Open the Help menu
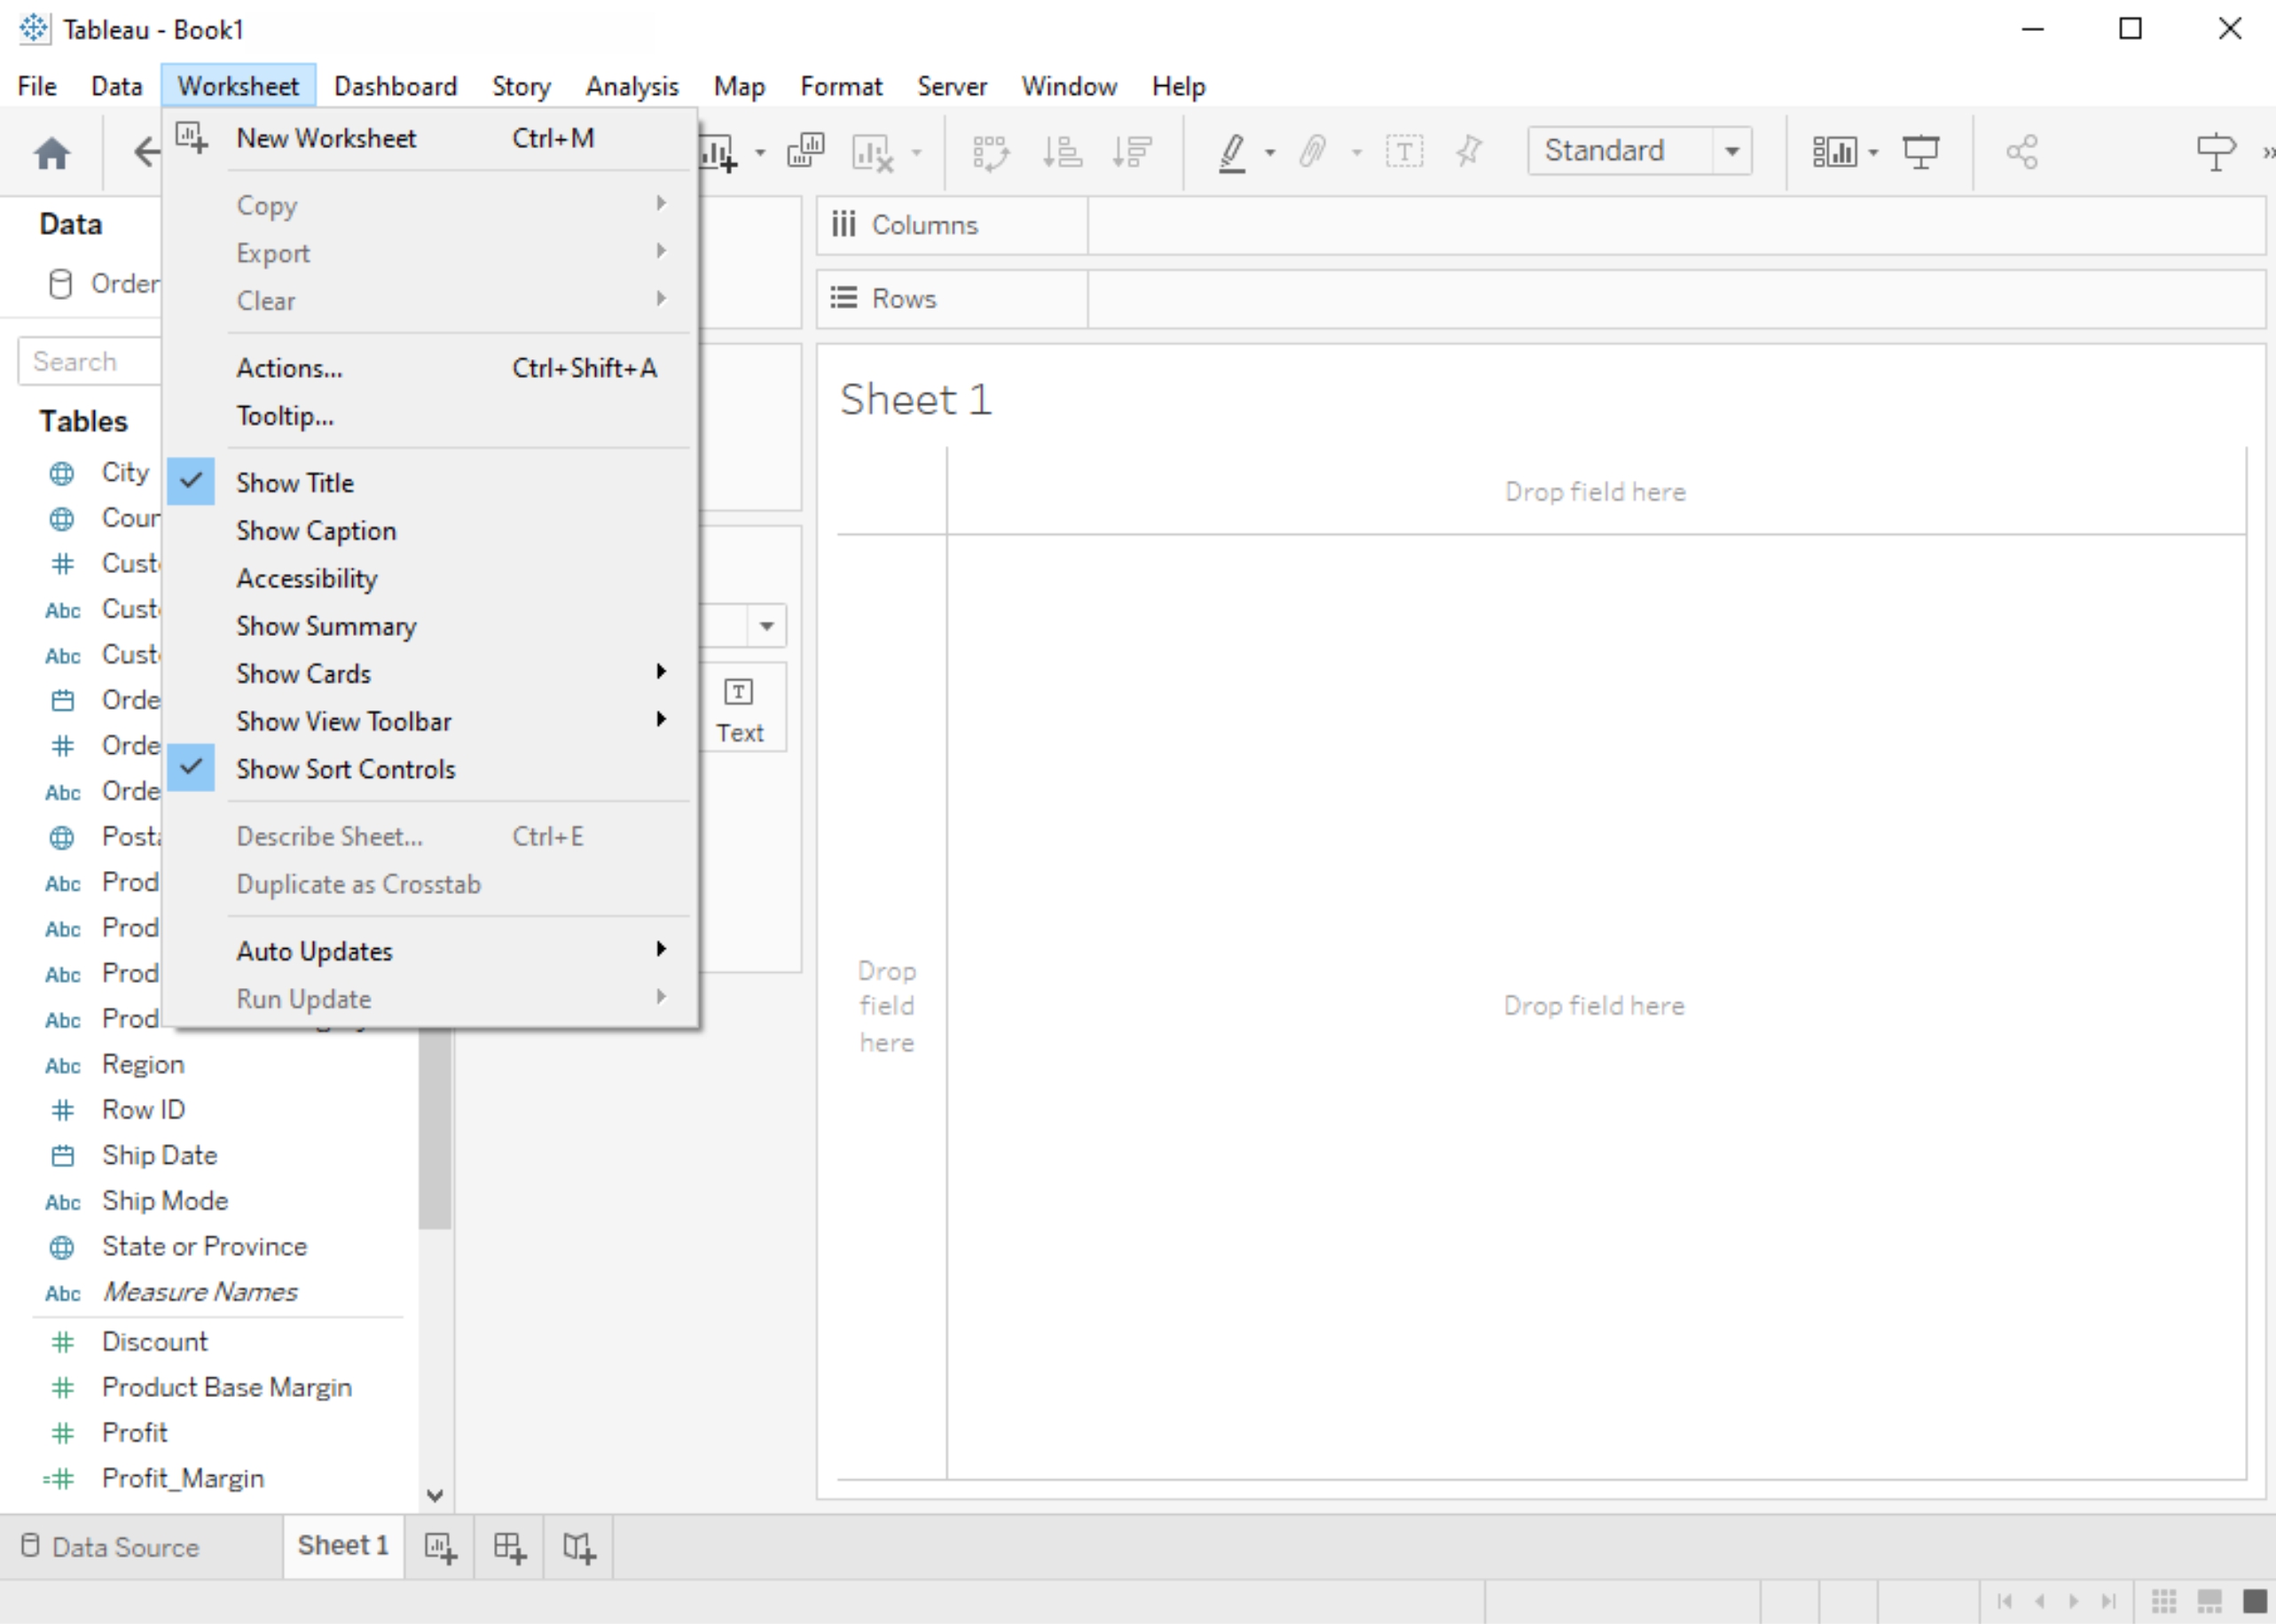This screenshot has height=1624, width=2276. (x=1178, y=86)
